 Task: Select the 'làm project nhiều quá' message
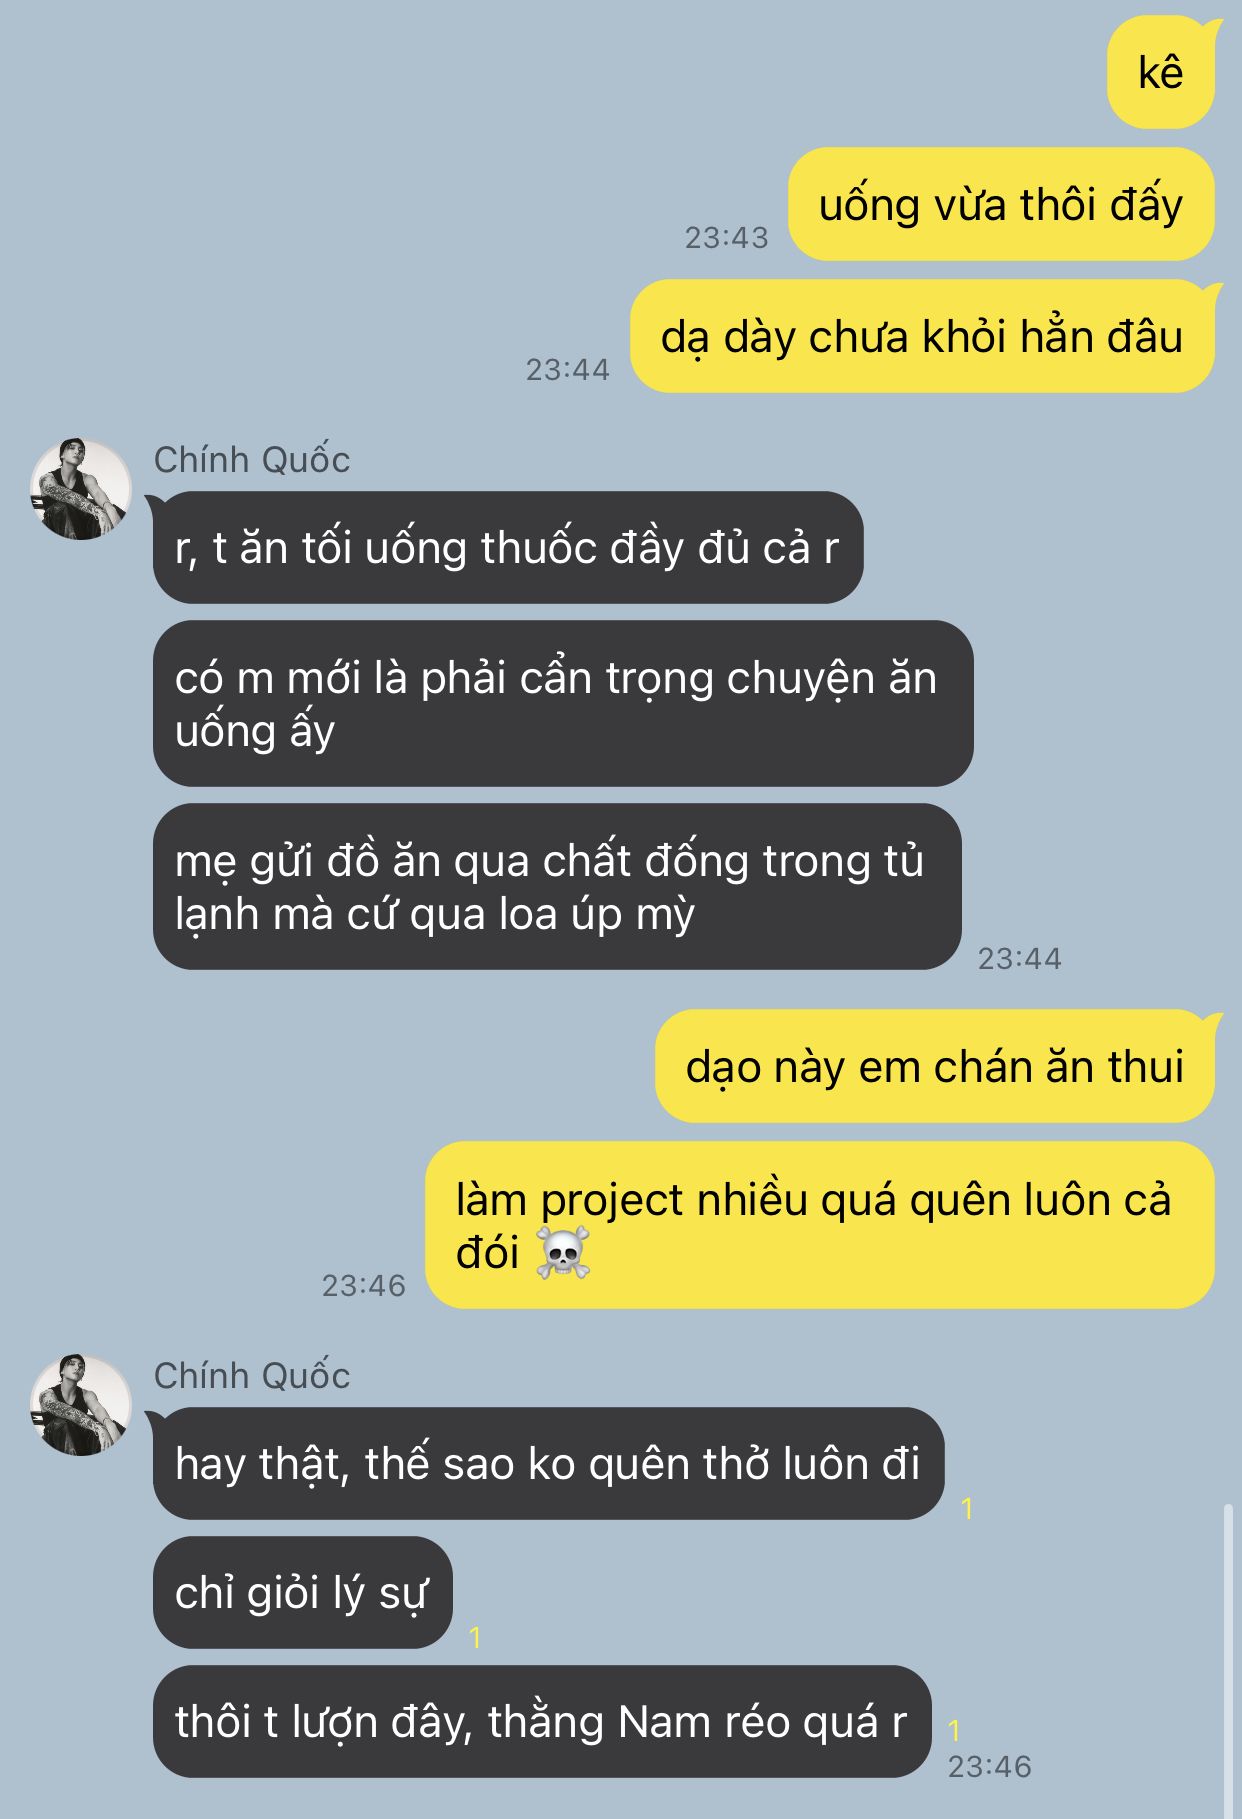click(x=820, y=1225)
